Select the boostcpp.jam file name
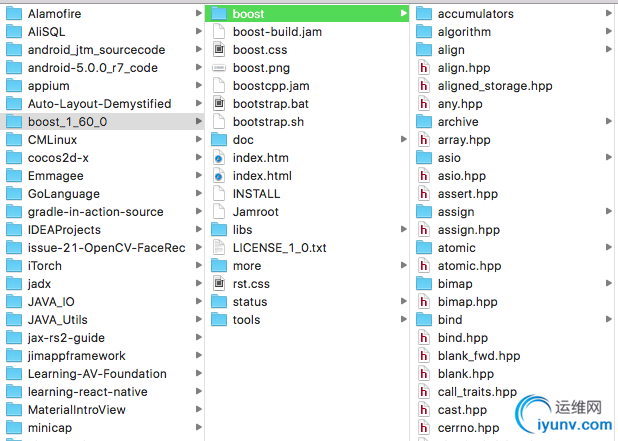Viewport: 618px width, 441px height. coord(271,86)
